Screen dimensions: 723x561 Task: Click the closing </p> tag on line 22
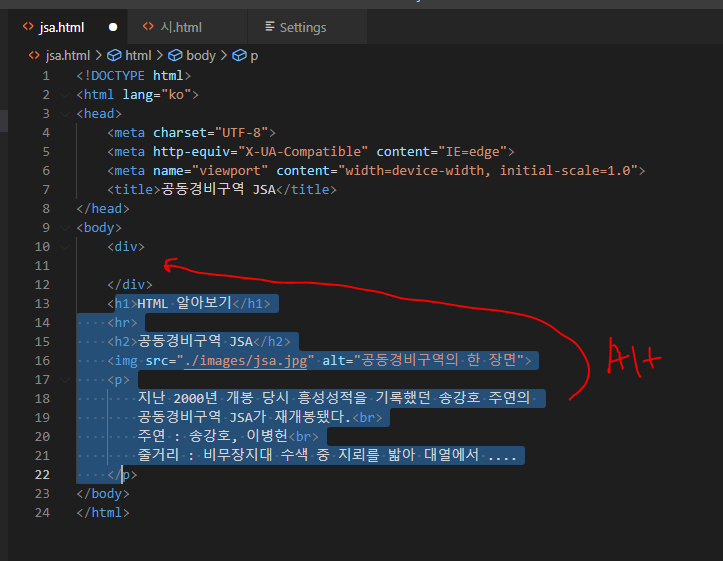(x=122, y=474)
